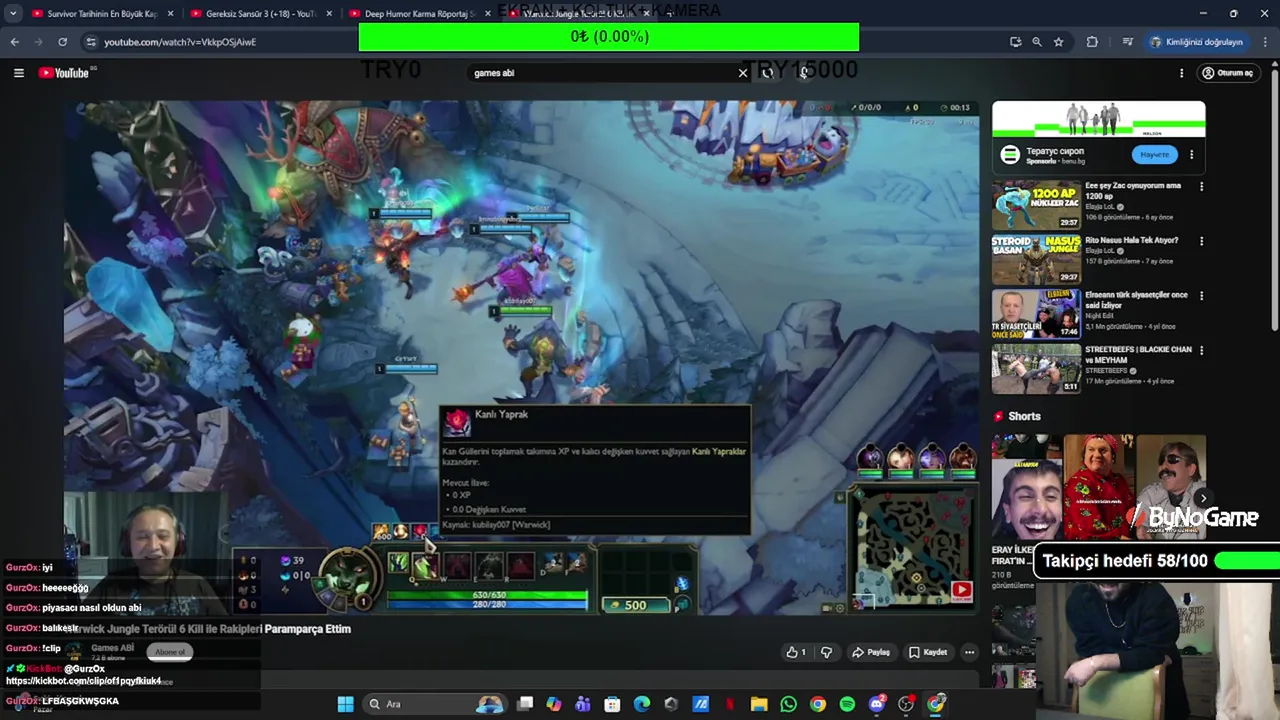Viewport: 1280px width, 720px height.
Task: Advance the Shorts shelf with next arrow
Action: click(x=1203, y=498)
